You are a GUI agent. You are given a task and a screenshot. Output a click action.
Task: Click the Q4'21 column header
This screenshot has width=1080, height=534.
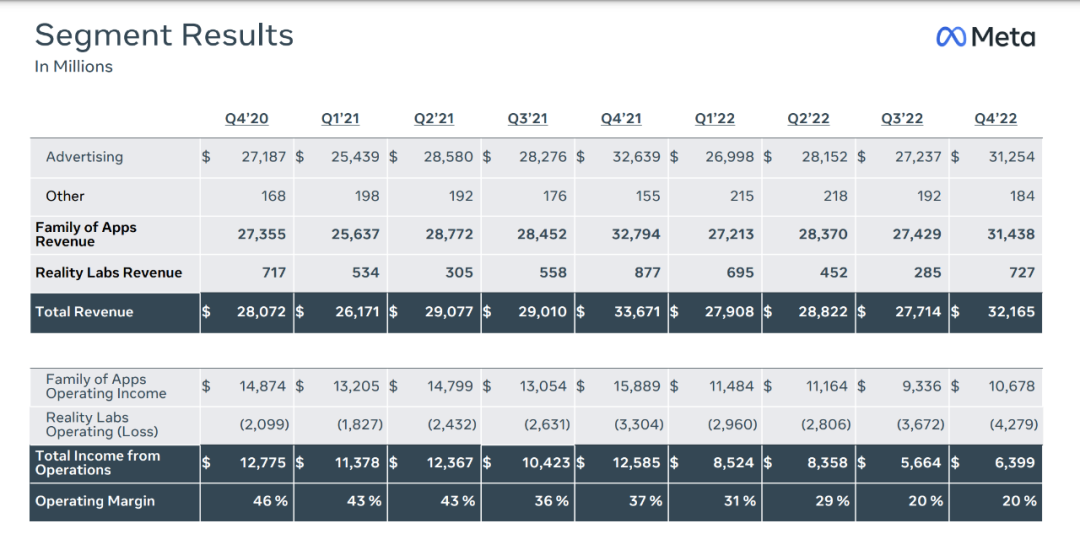tap(621, 119)
